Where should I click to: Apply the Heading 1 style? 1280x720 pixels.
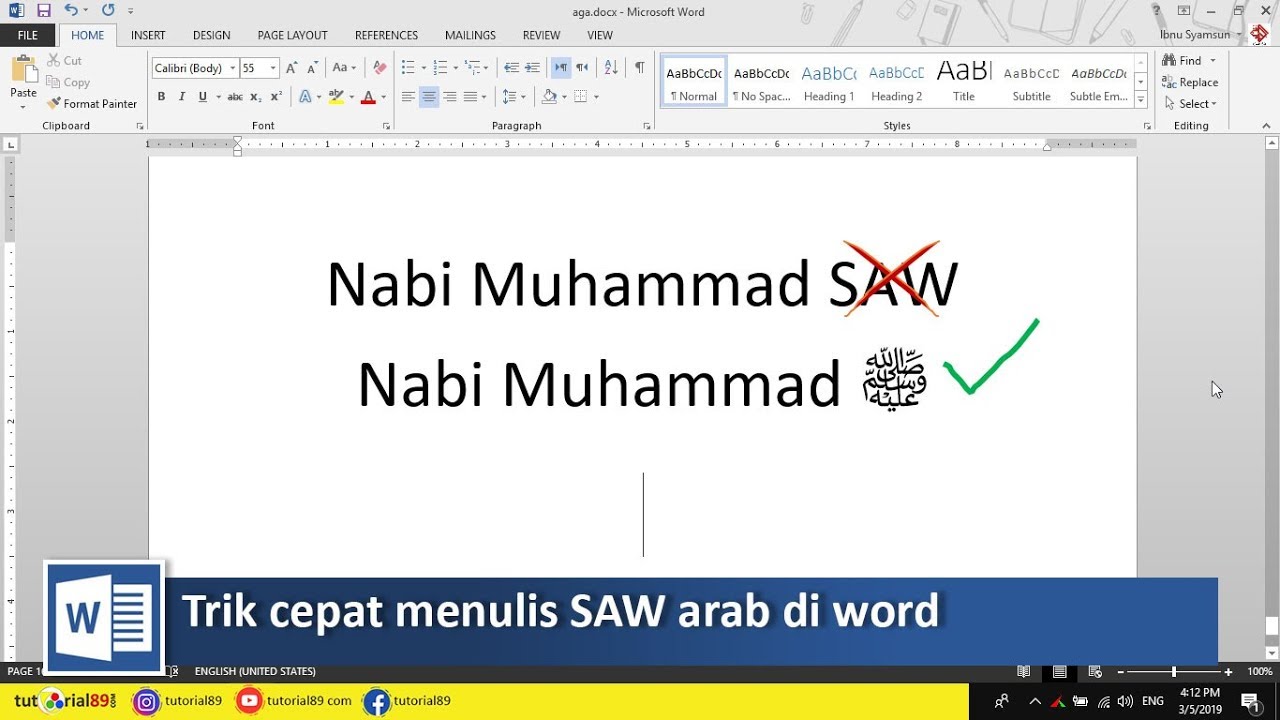829,81
